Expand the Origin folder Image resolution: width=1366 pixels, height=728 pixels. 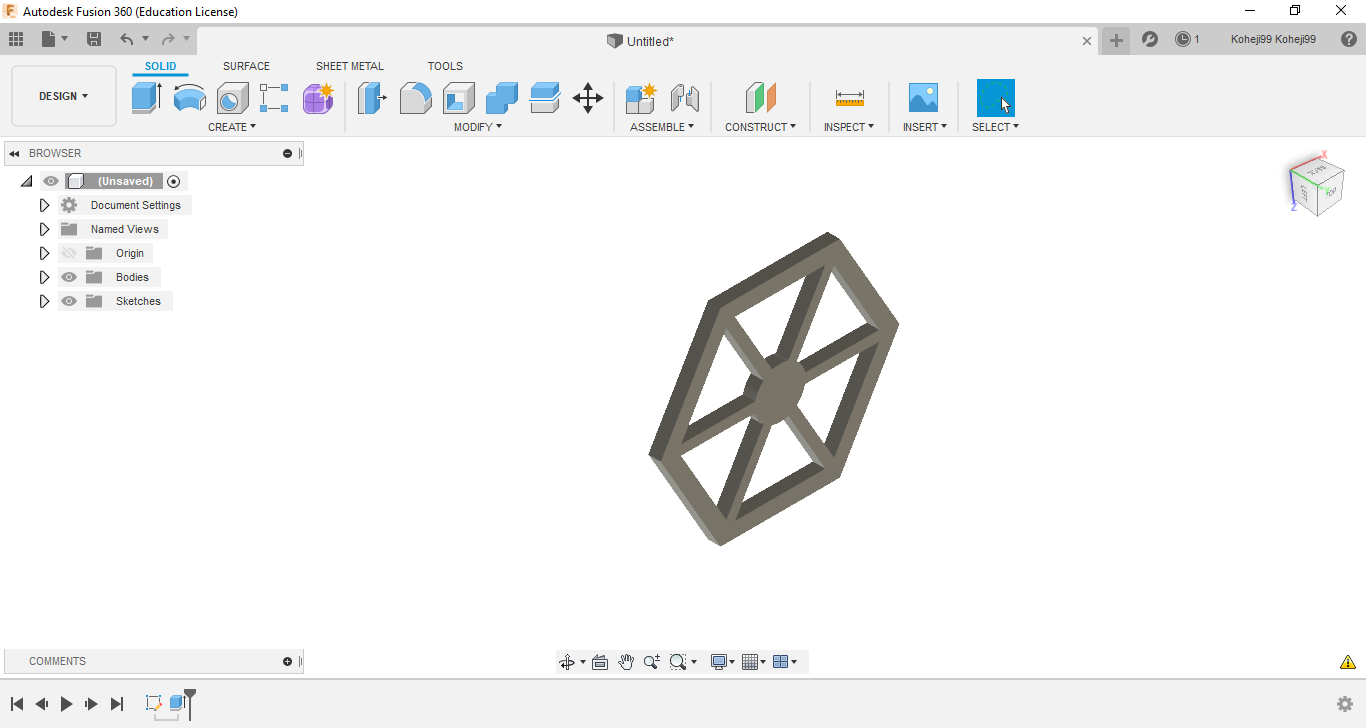coord(44,253)
